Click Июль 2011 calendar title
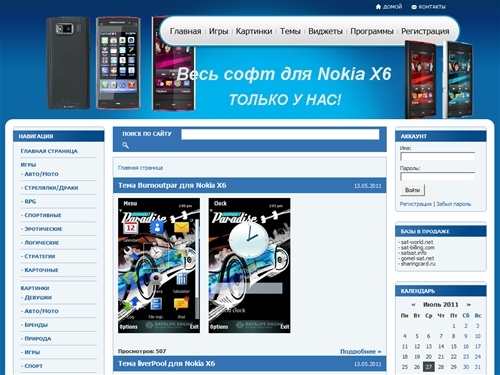The width and height of the screenshot is (500, 375). [x=441, y=304]
